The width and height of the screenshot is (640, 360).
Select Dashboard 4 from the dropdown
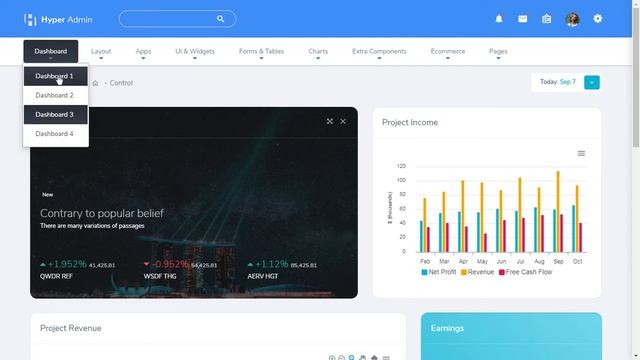tap(56, 133)
